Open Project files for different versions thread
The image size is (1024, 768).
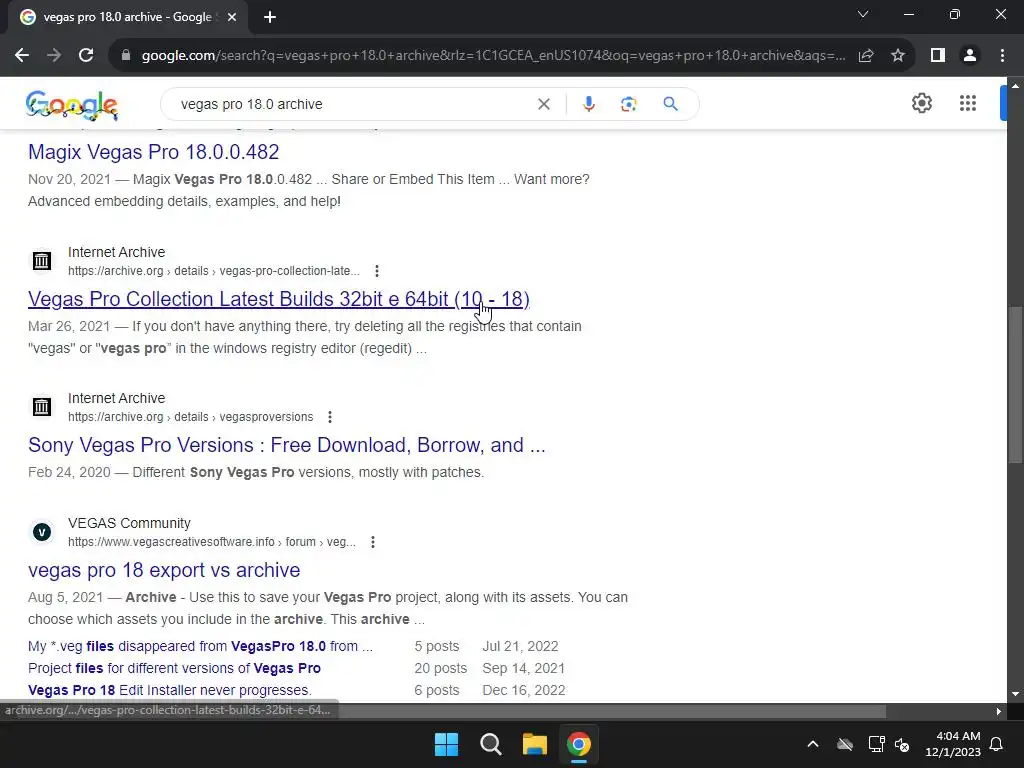tap(174, 669)
